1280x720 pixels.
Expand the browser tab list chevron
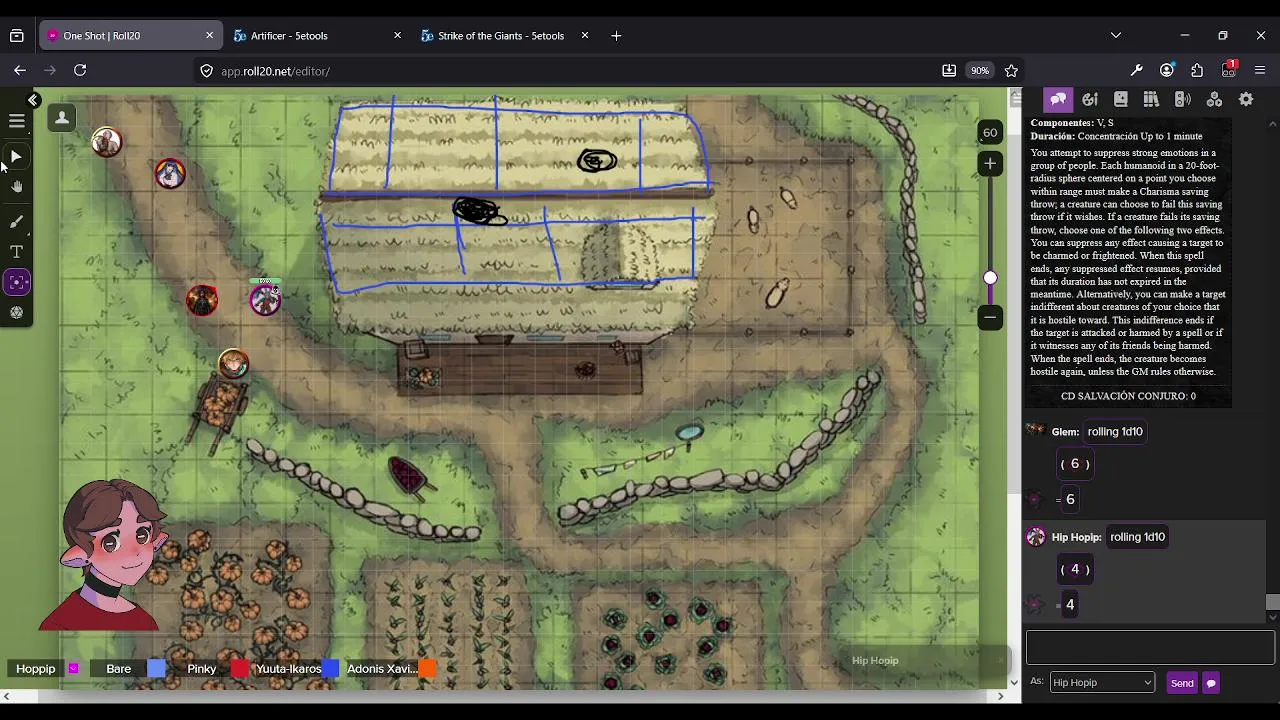click(1116, 35)
